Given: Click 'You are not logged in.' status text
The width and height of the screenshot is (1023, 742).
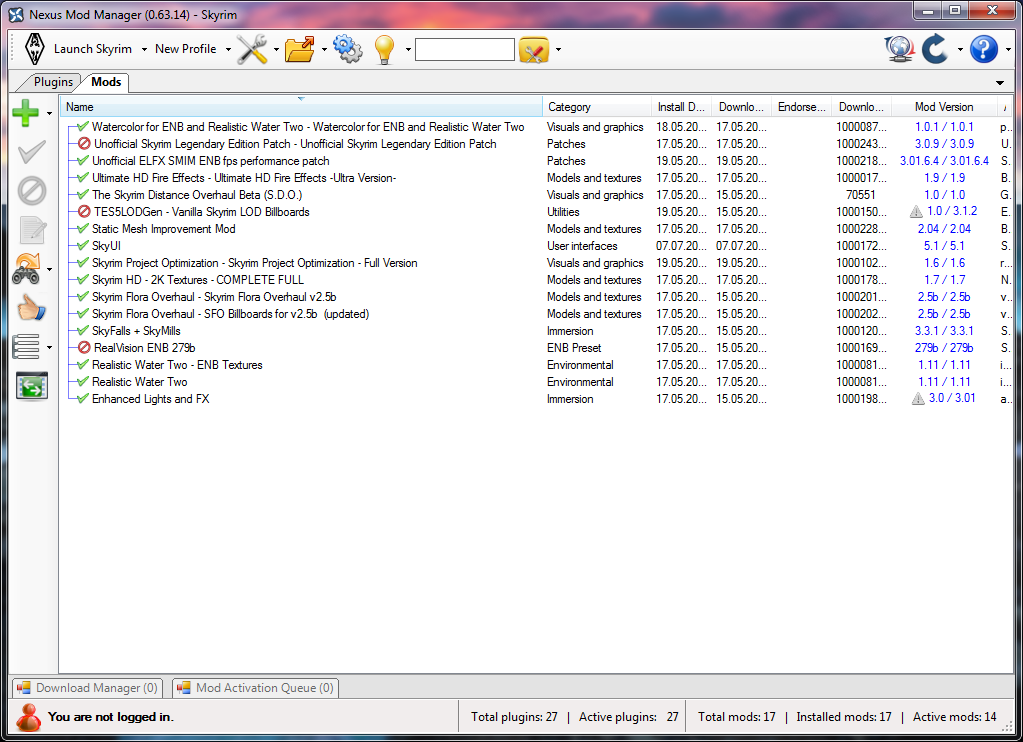Looking at the screenshot, I should point(110,717).
